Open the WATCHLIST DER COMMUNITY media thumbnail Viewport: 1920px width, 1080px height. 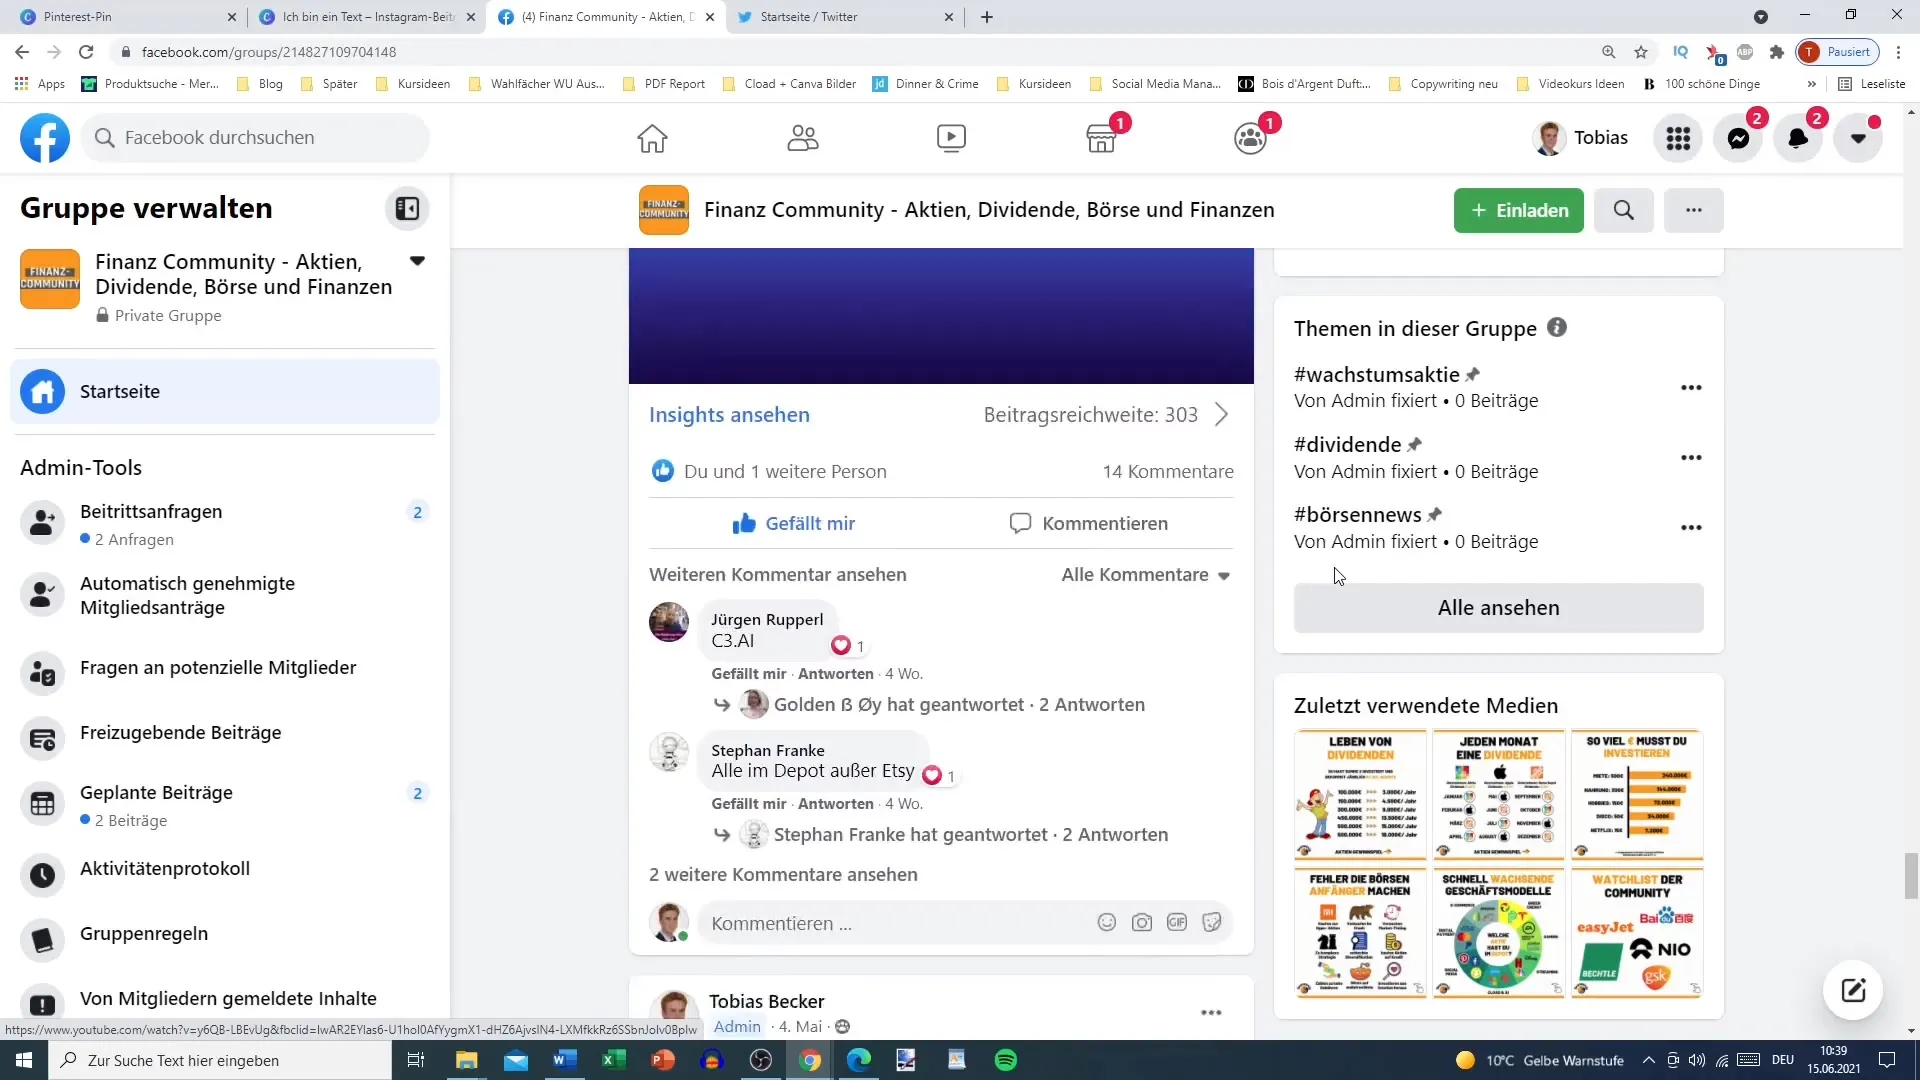point(1636,934)
